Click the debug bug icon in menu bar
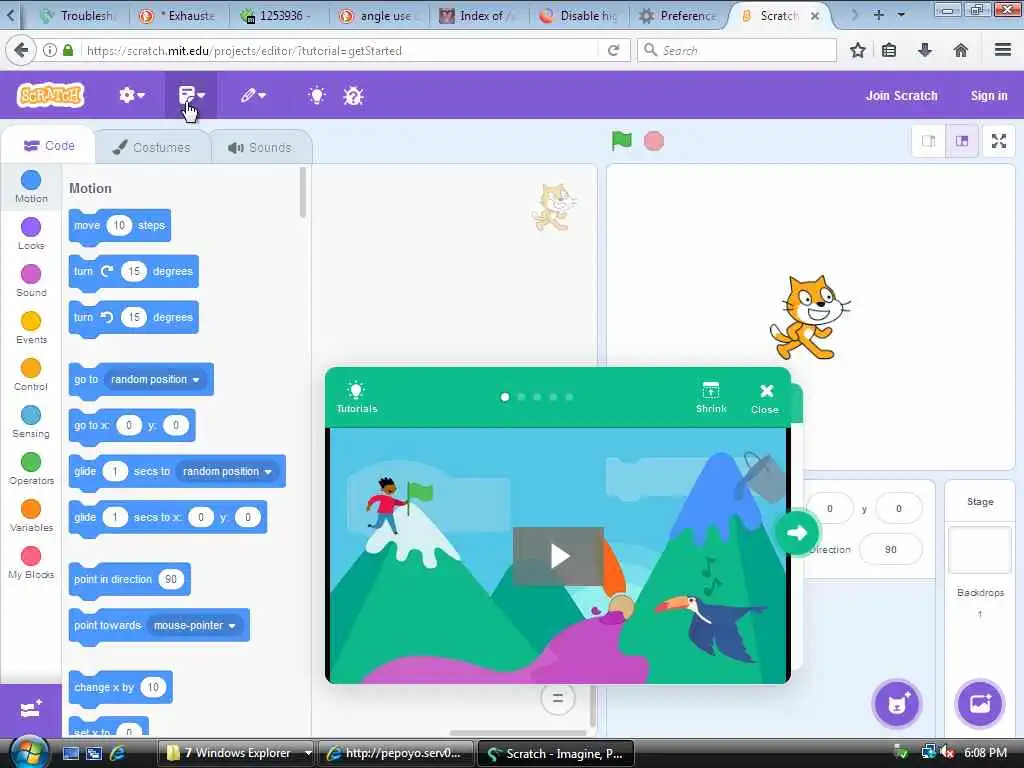This screenshot has width=1024, height=768. coord(353,96)
